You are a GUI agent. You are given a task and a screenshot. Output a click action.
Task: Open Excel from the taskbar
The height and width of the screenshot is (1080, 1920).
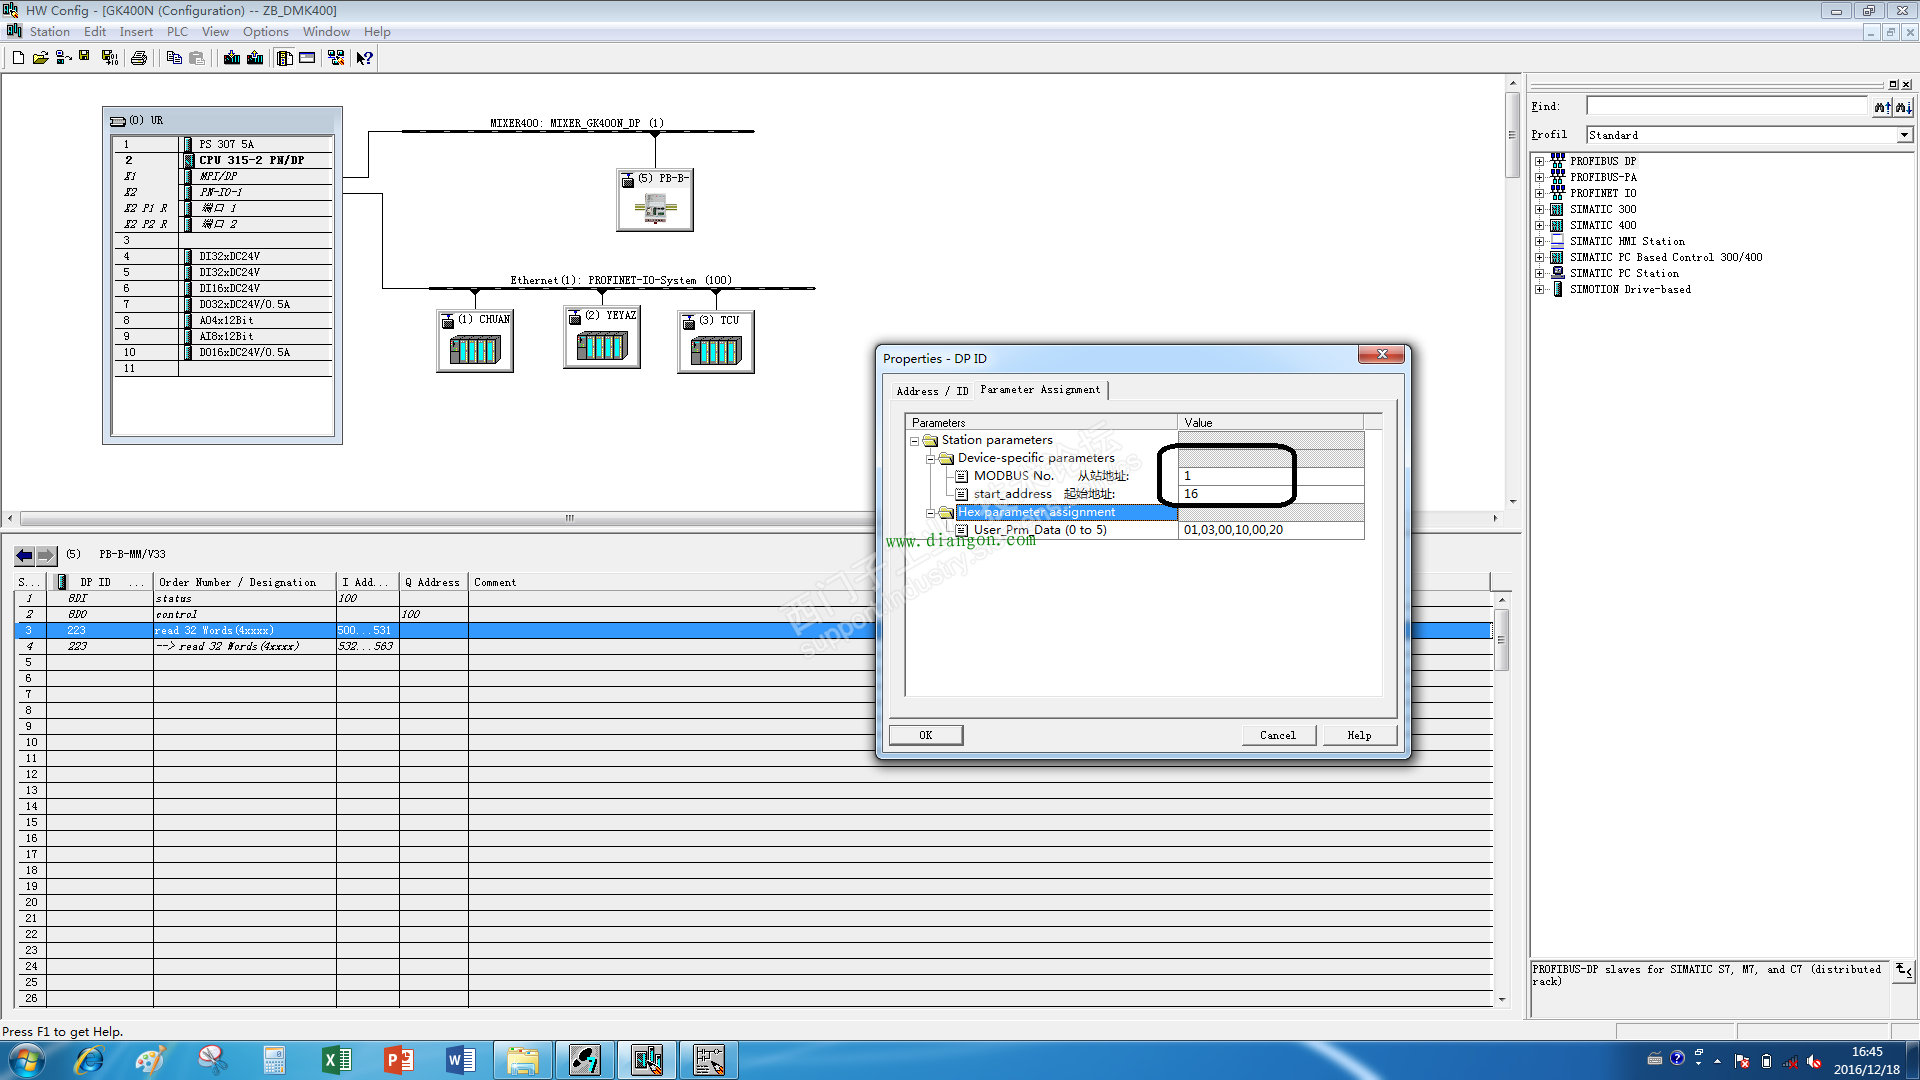[x=336, y=1060]
